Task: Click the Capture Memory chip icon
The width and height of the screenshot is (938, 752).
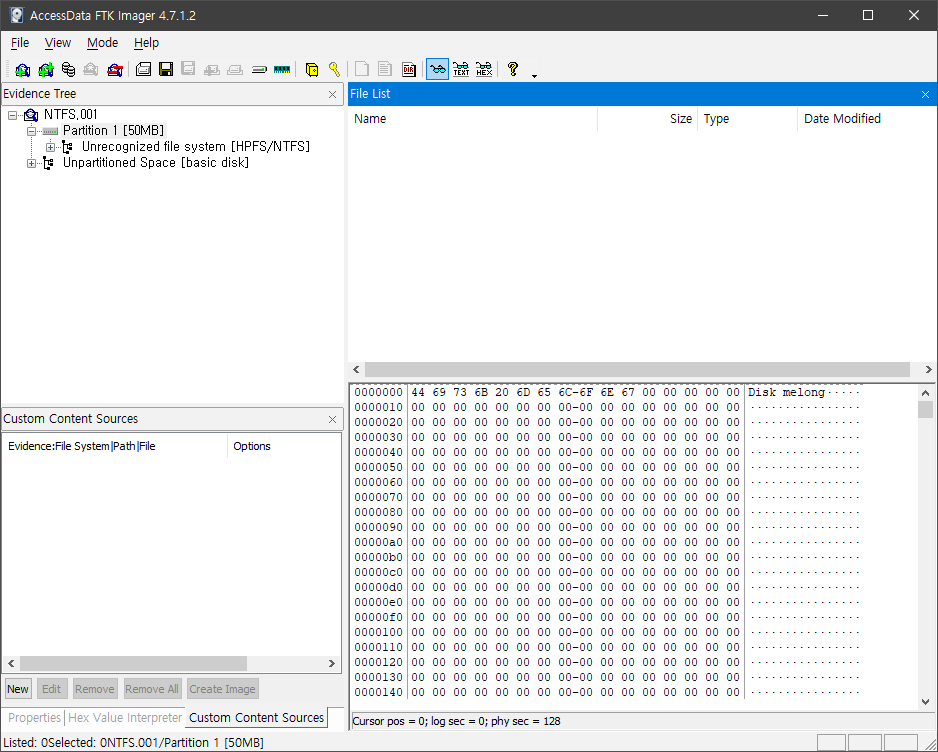Action: (x=282, y=69)
